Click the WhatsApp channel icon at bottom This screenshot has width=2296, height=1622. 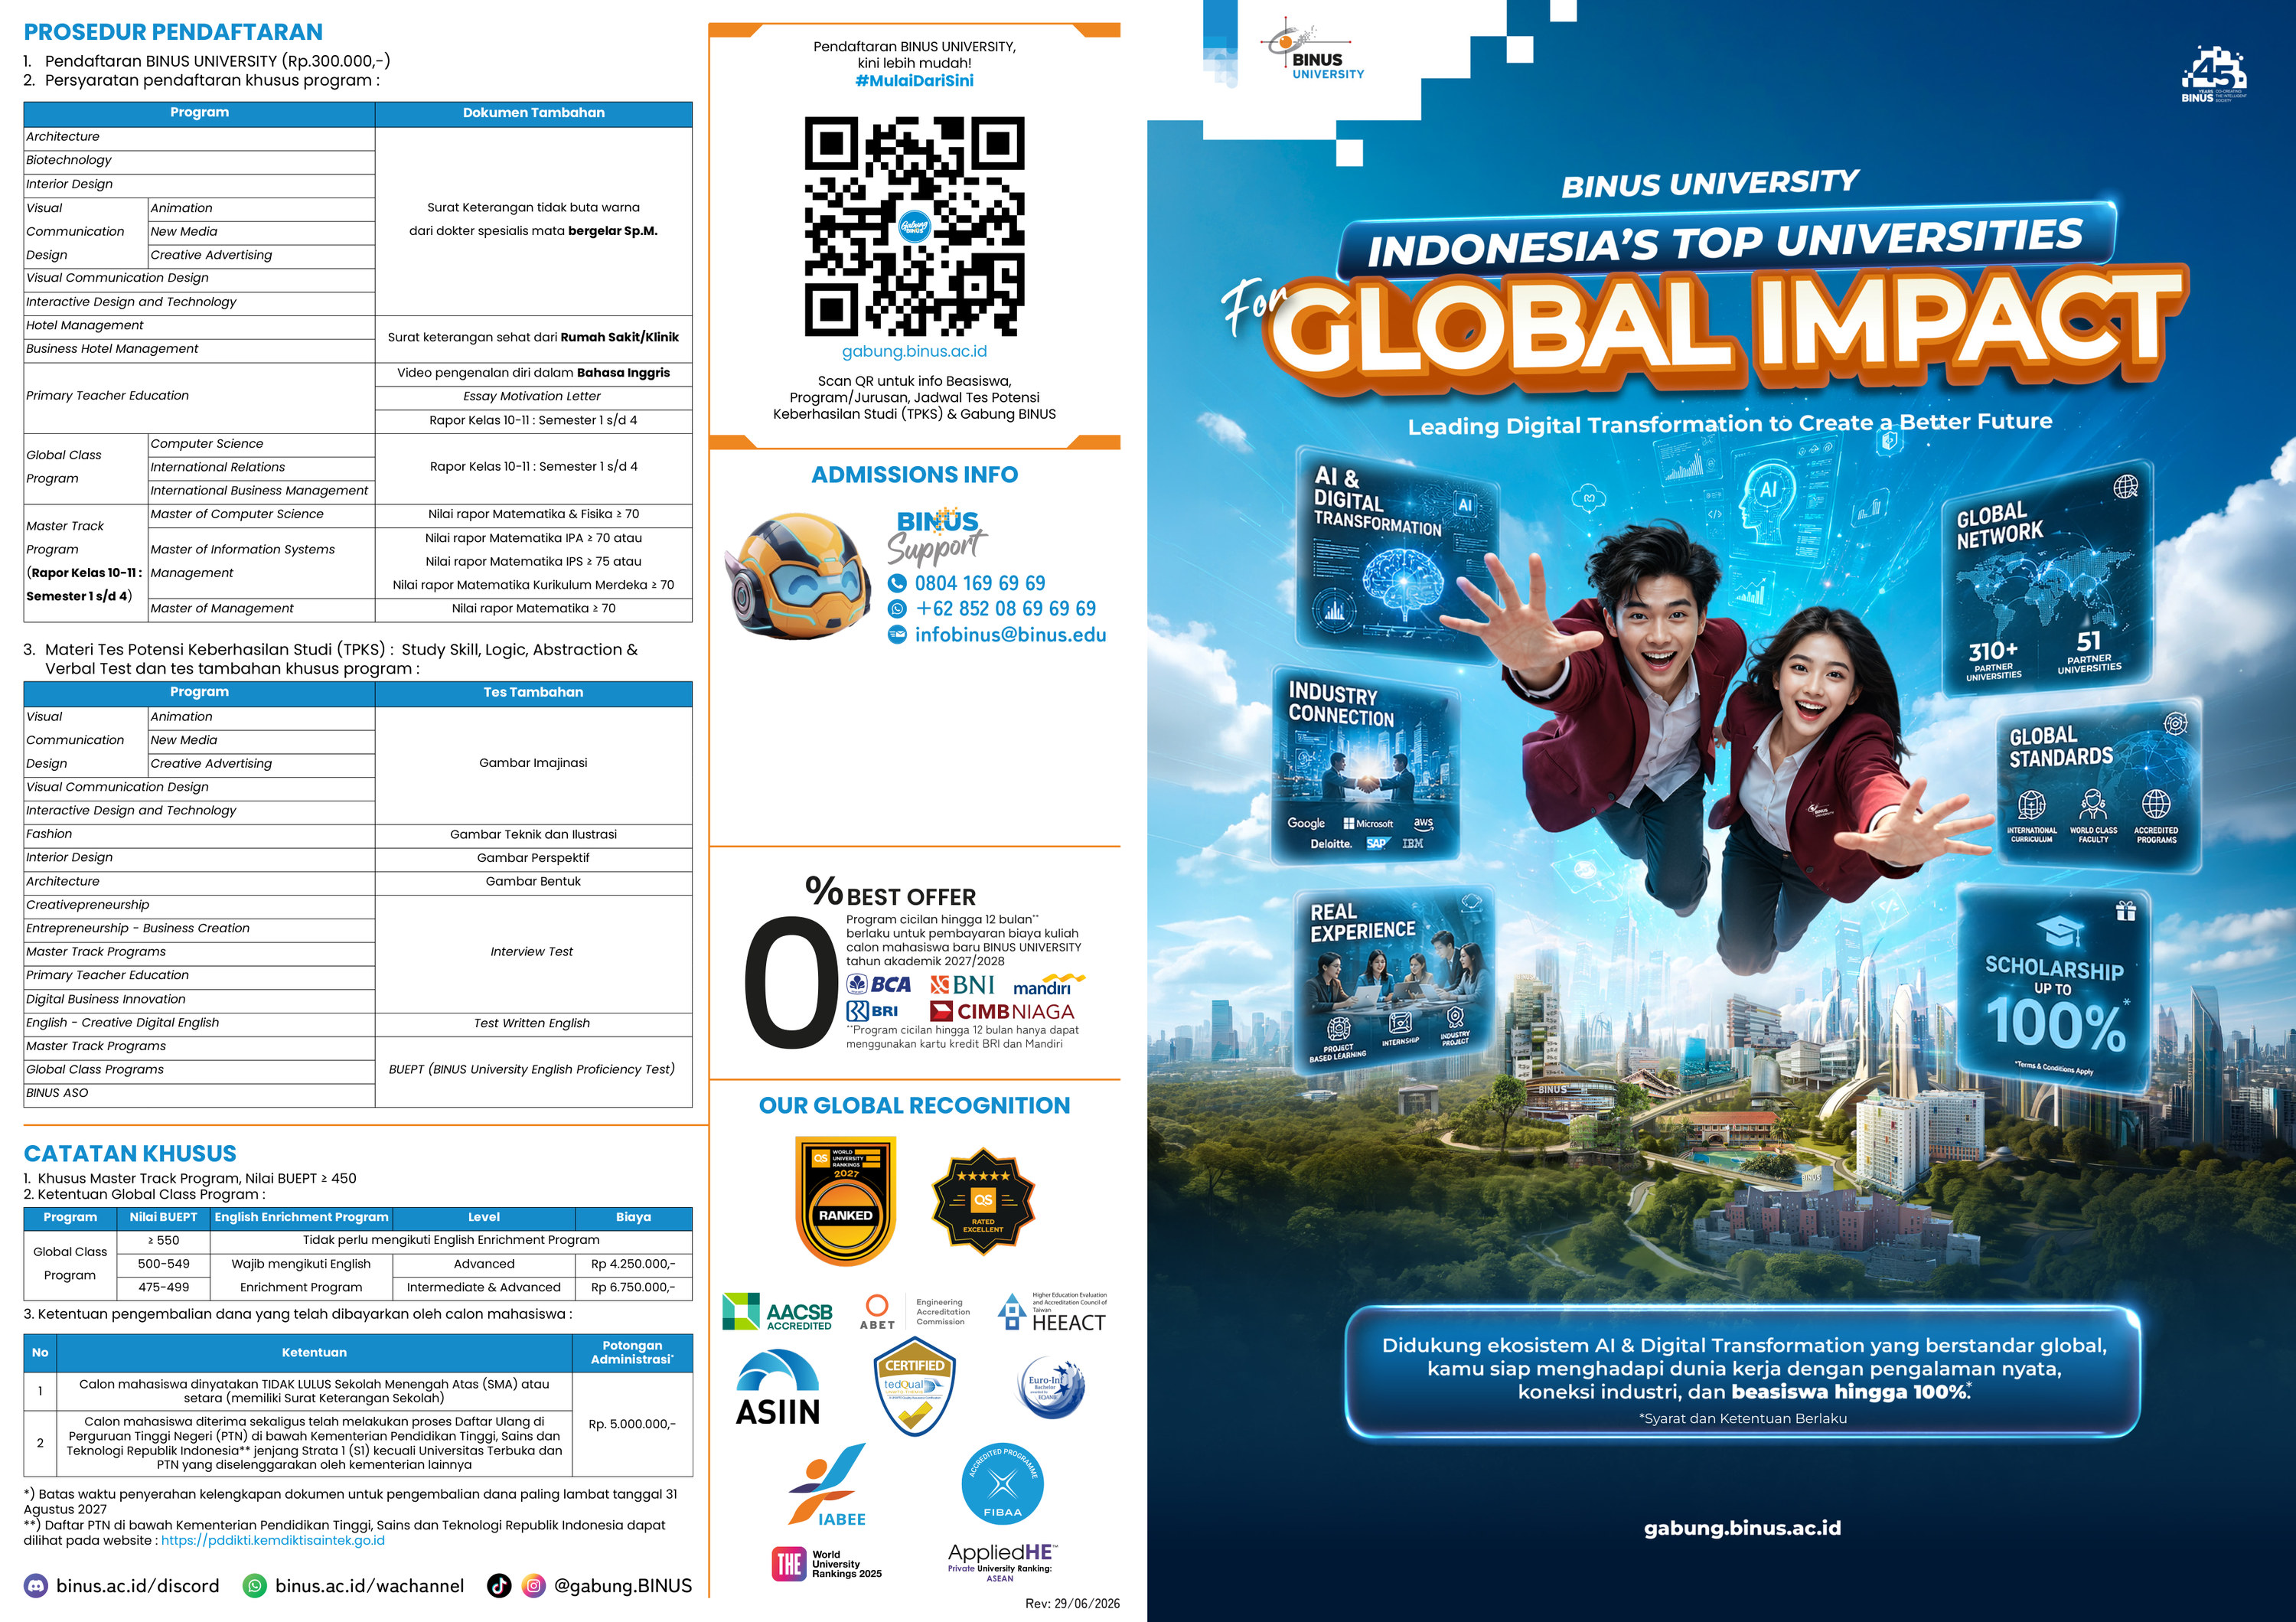[x=256, y=1586]
